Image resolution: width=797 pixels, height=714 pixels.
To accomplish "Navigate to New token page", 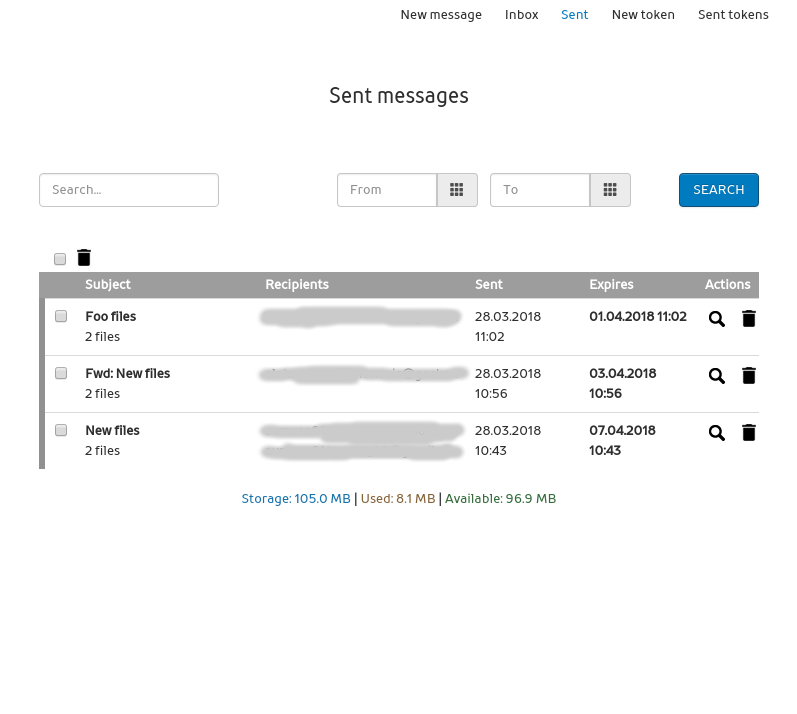I will pyautogui.click(x=643, y=15).
